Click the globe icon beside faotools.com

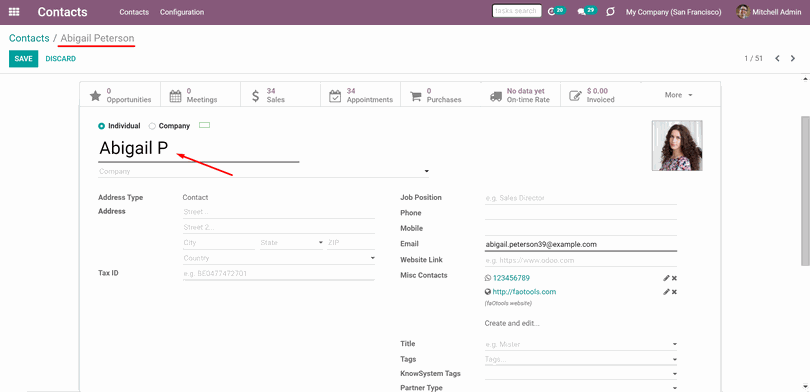point(488,292)
